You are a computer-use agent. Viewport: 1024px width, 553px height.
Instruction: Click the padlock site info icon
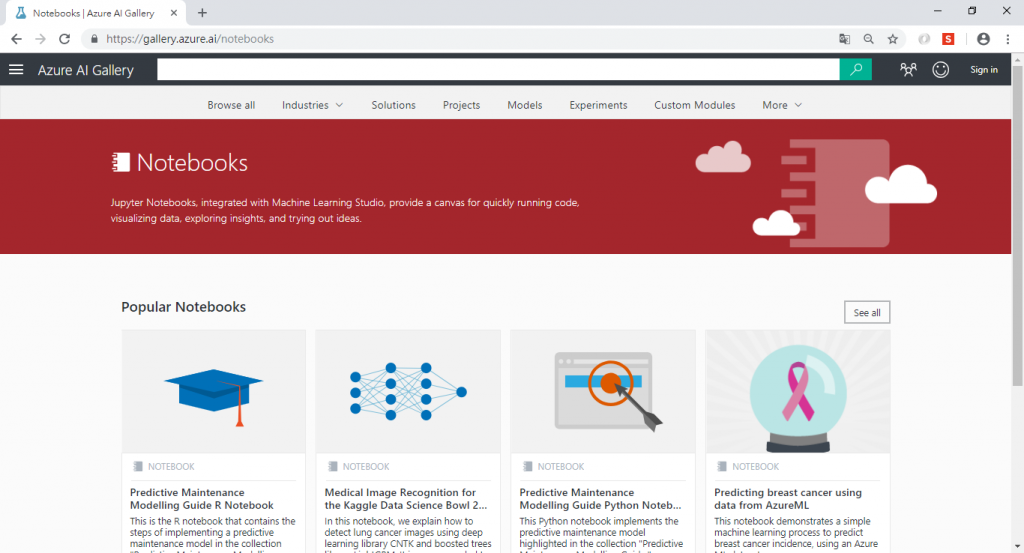point(94,39)
